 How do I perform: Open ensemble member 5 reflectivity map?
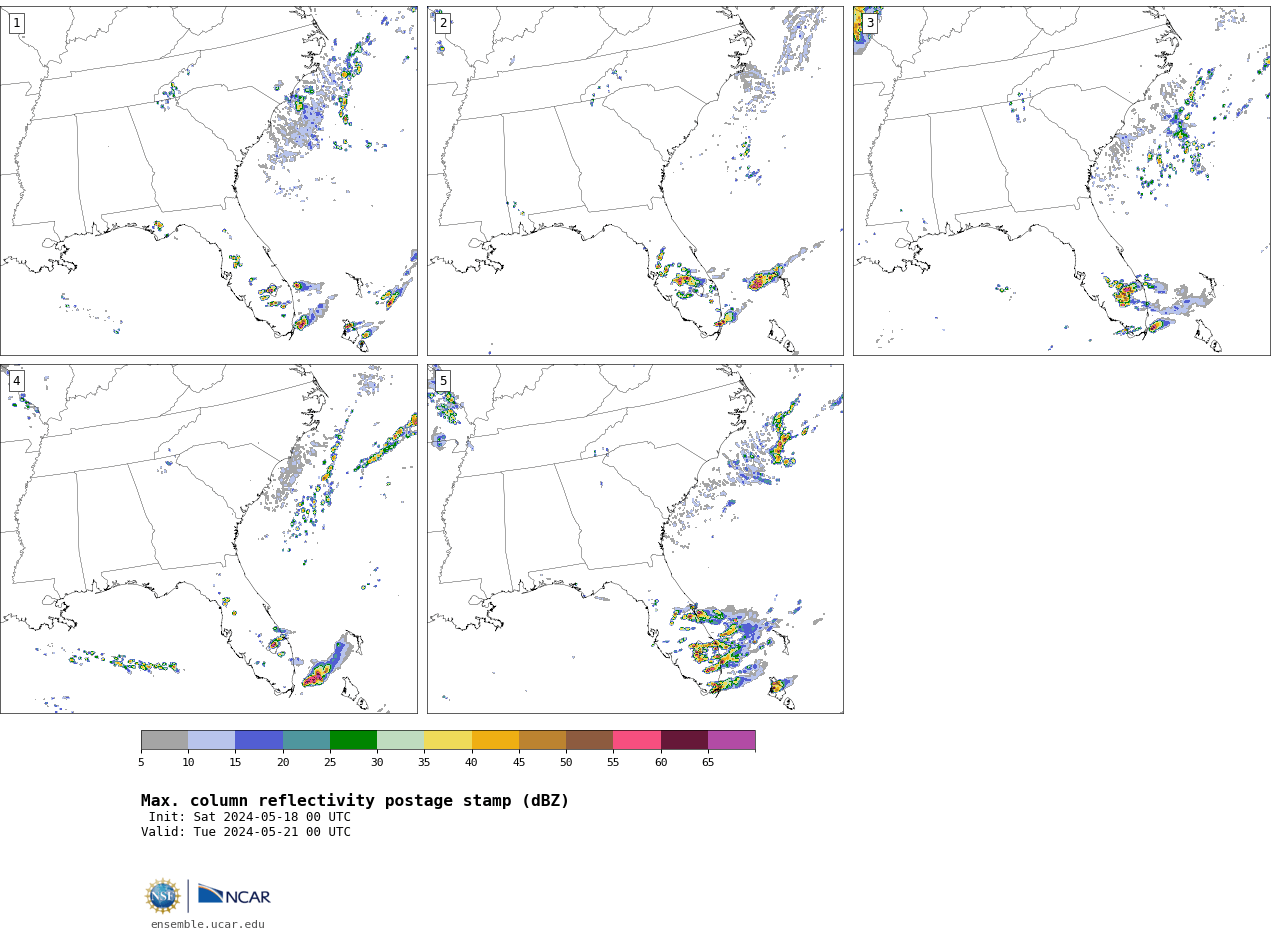pos(635,539)
